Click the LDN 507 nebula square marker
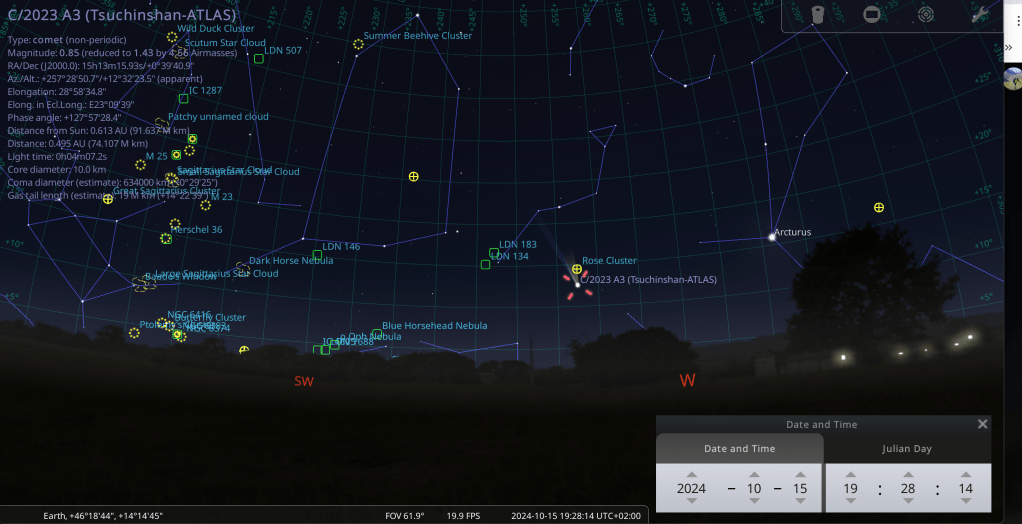This screenshot has width=1022, height=524. (258, 59)
